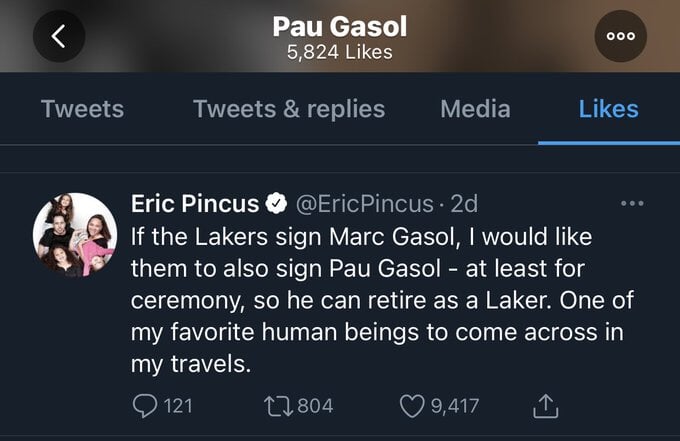View the 9,417 likes count
This screenshot has height=441, width=680.
[x=455, y=406]
